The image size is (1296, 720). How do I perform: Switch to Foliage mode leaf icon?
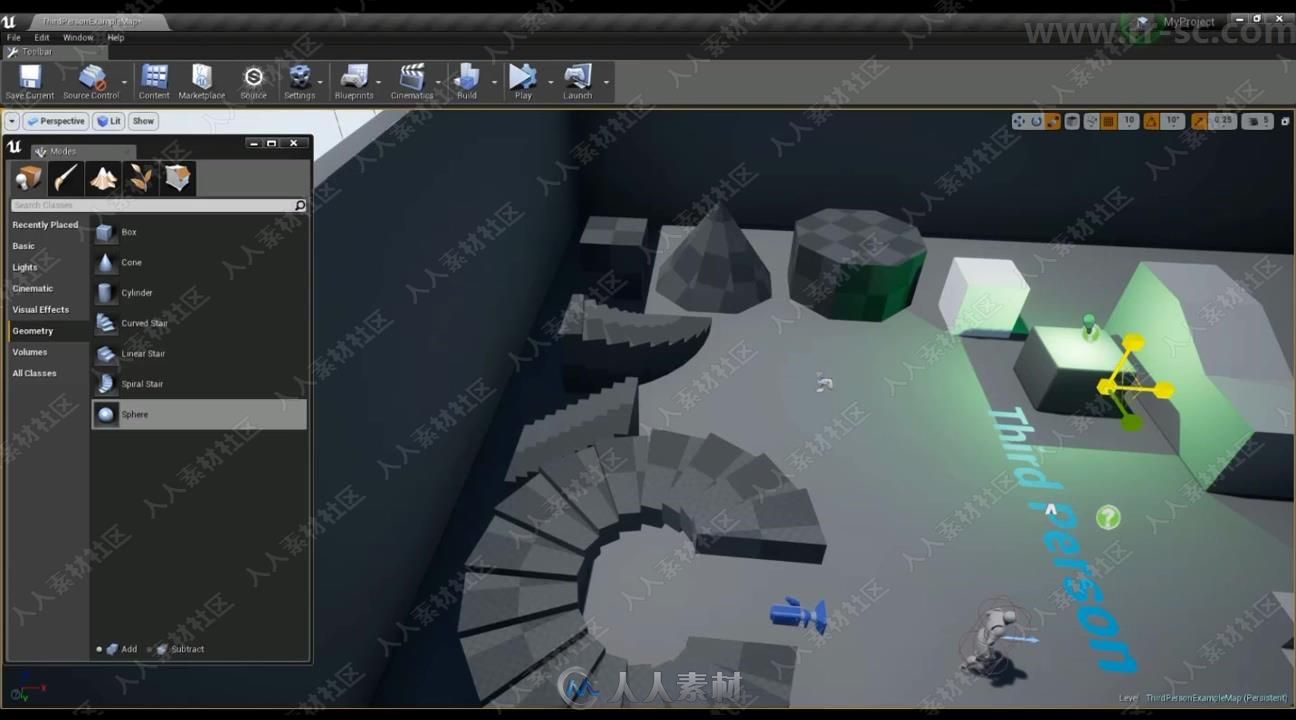[141, 178]
